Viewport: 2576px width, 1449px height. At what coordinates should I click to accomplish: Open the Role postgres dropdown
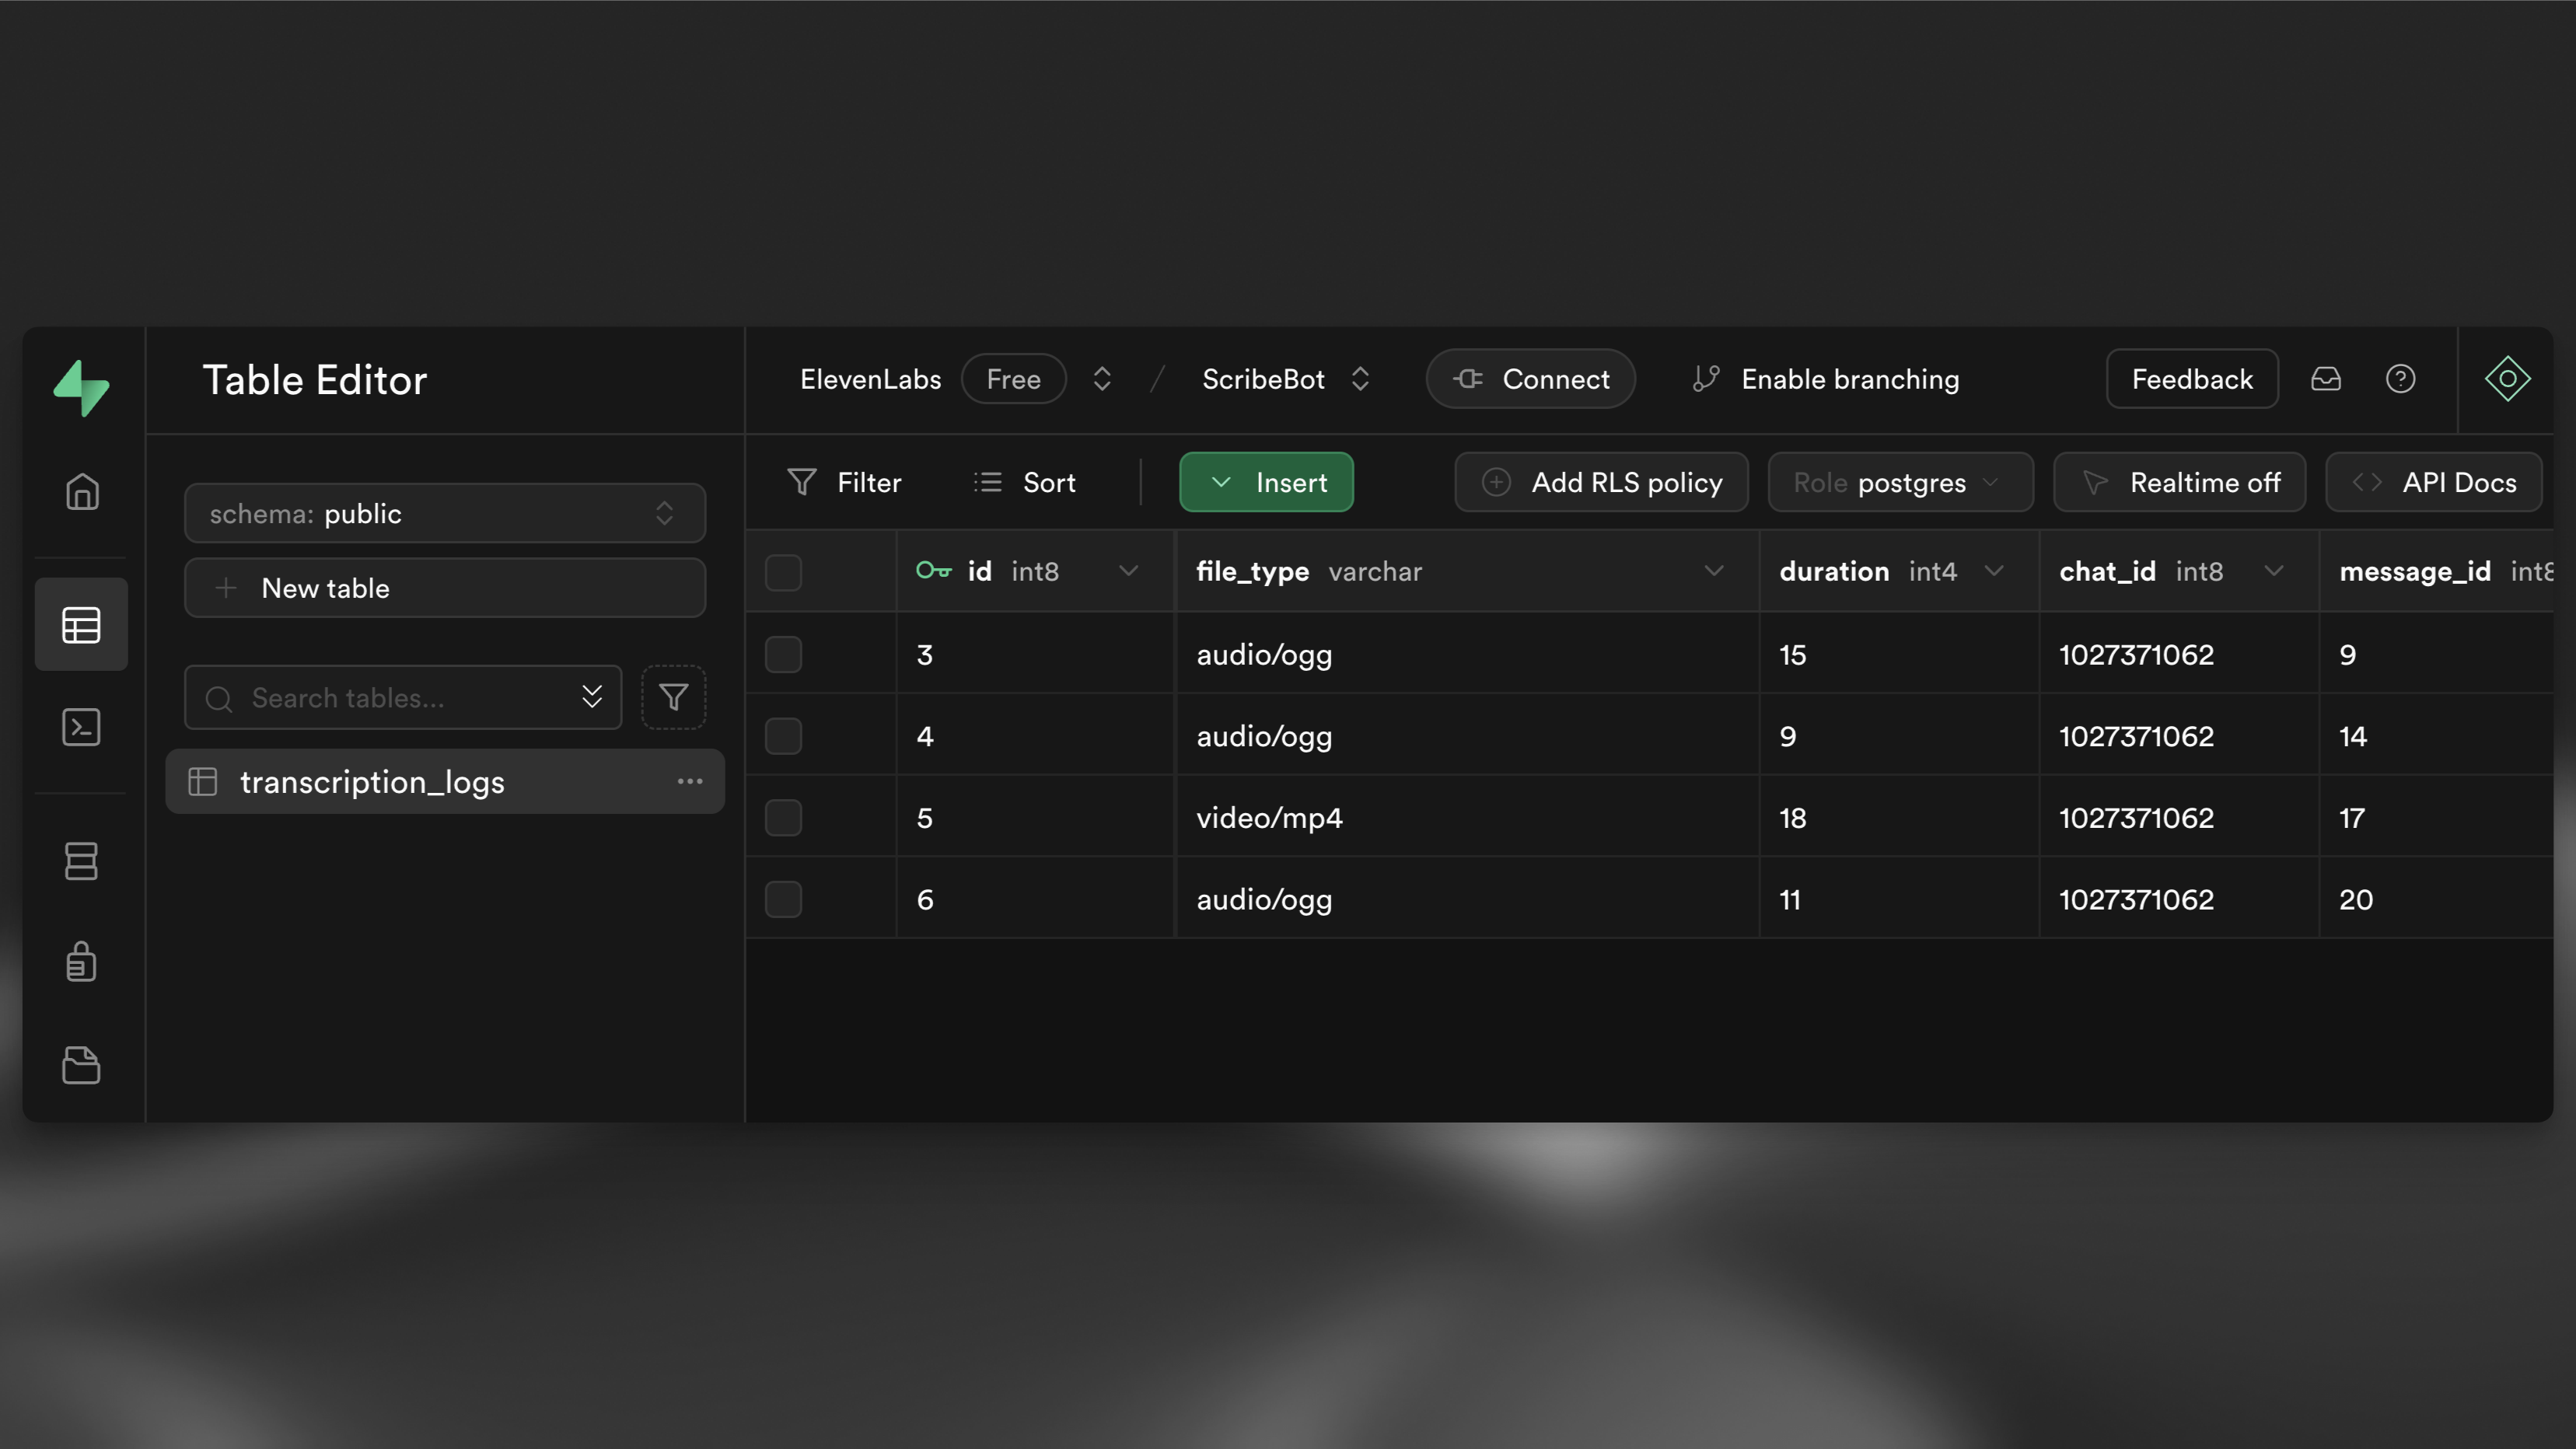tap(1899, 482)
